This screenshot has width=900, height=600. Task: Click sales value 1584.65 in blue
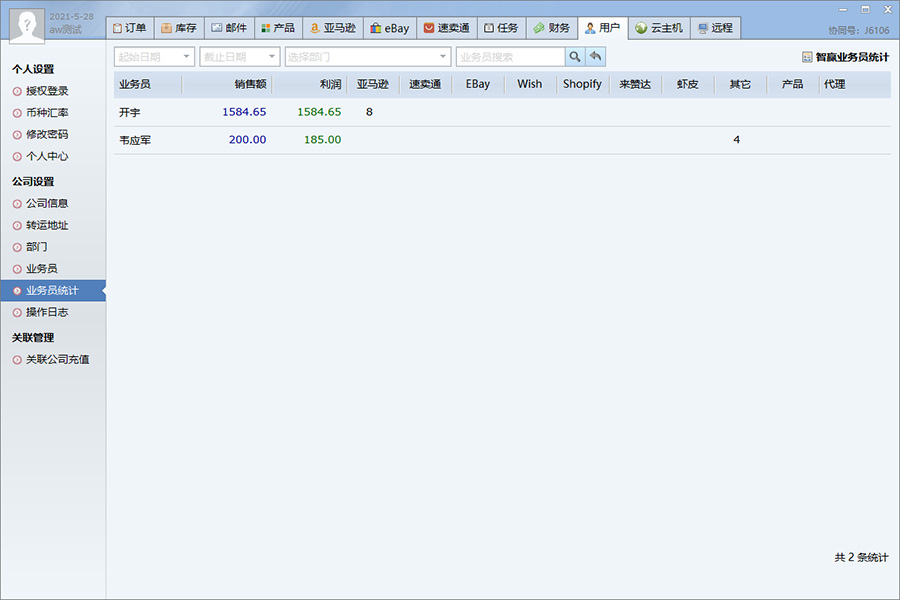[x=244, y=112]
